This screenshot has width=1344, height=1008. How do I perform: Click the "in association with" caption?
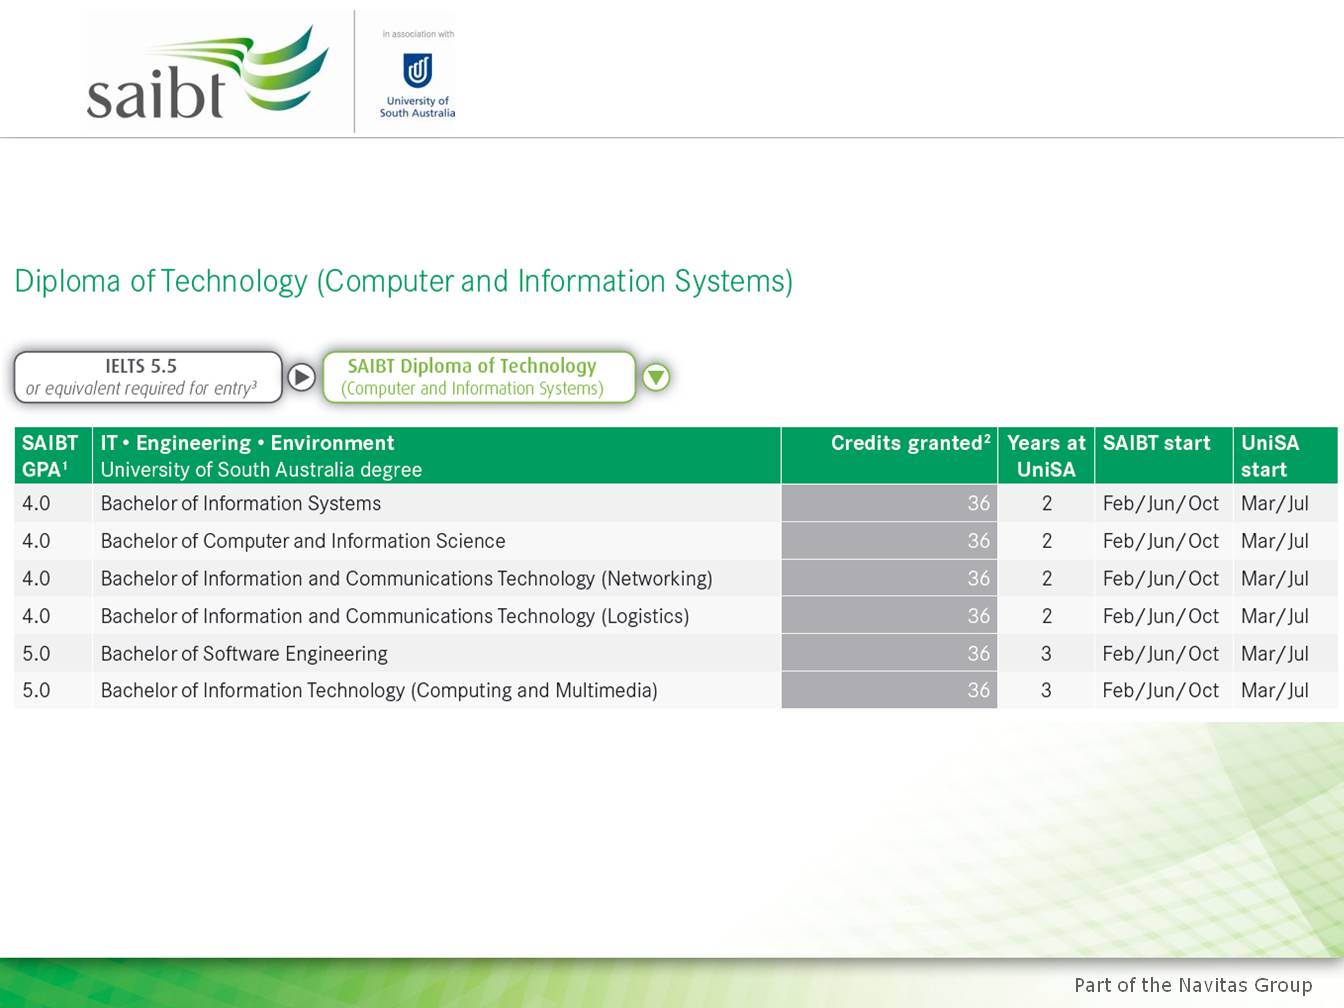pos(418,34)
